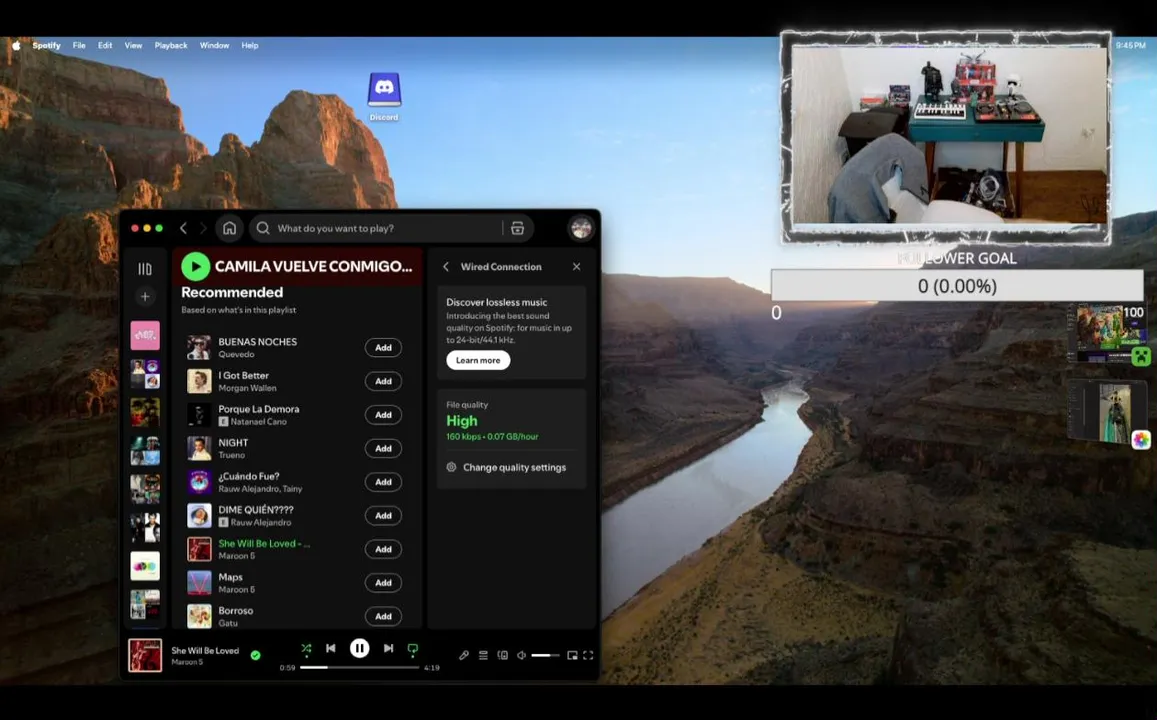Open the Morgan Wallen artist link
The height and width of the screenshot is (720, 1157).
[x=247, y=388]
